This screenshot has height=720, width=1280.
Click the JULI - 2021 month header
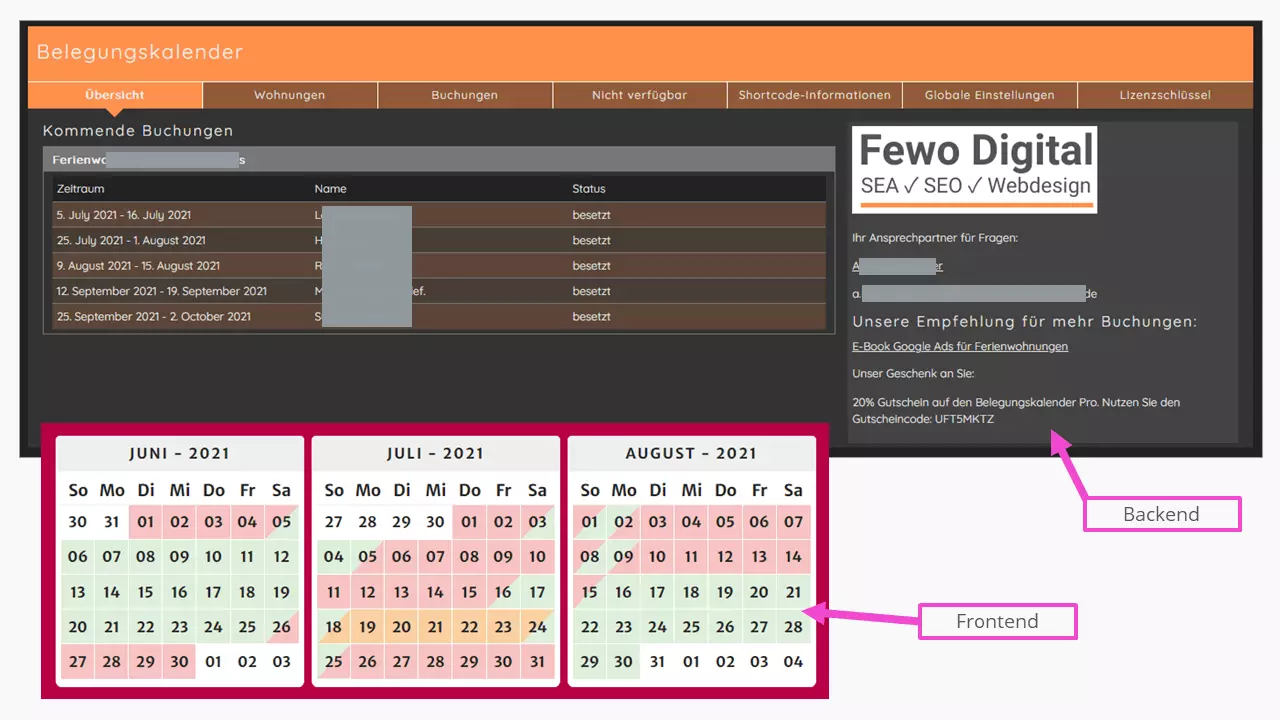[435, 454]
